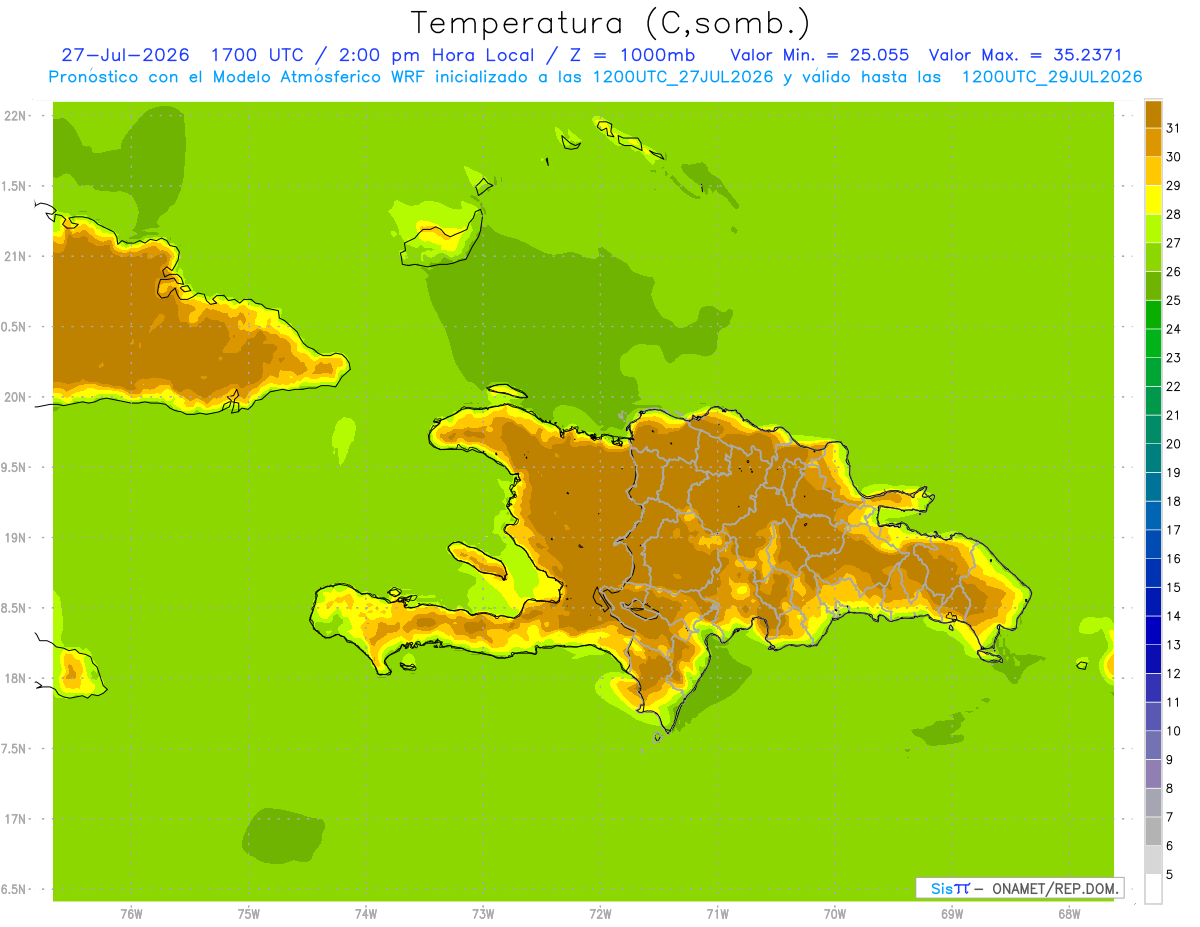Pick the purple swatch between legend 8 and 9
The image size is (1200, 927).
[x=1153, y=774]
